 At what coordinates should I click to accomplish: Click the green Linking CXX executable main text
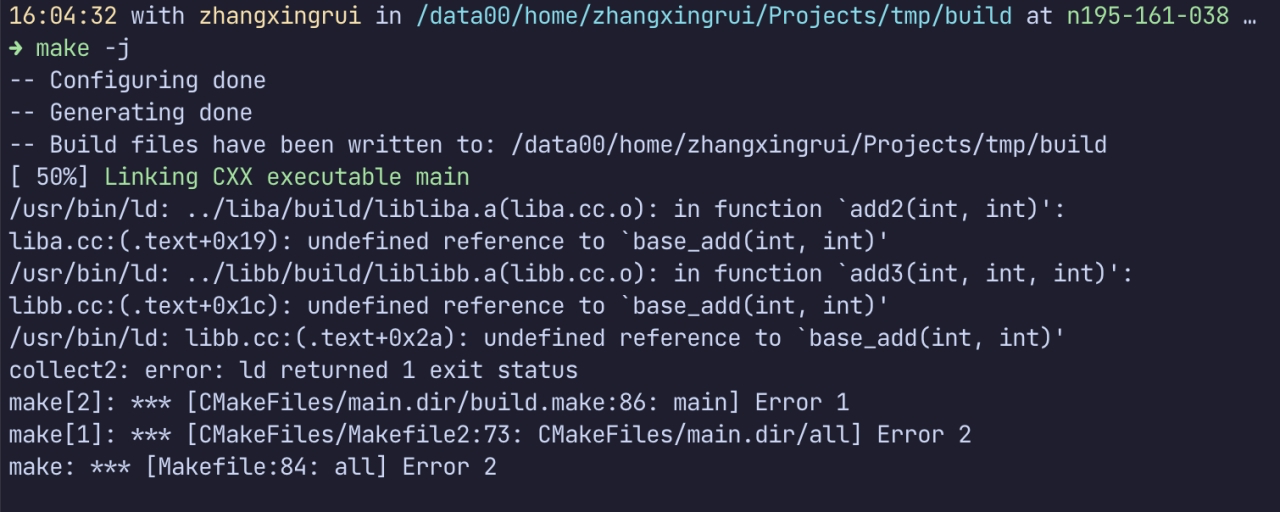[x=287, y=177]
